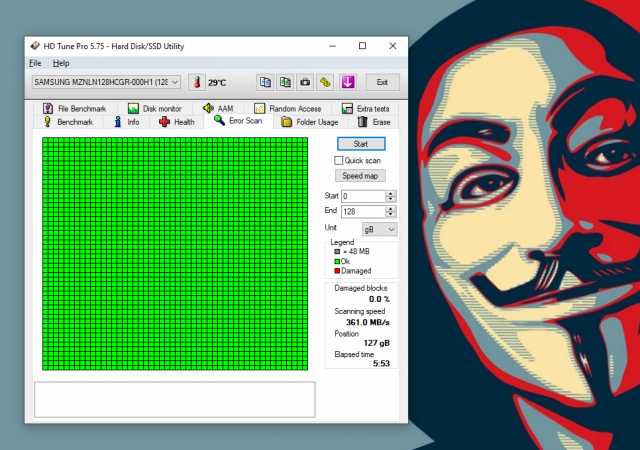Increase the Start value with up arrow
The height and width of the screenshot is (450, 640).
[x=391, y=193]
